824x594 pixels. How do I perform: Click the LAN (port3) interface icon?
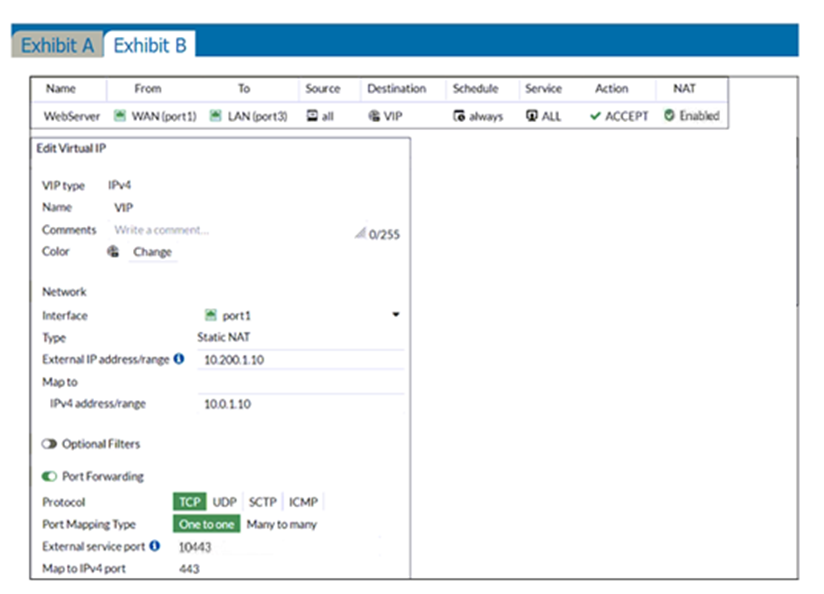216,116
